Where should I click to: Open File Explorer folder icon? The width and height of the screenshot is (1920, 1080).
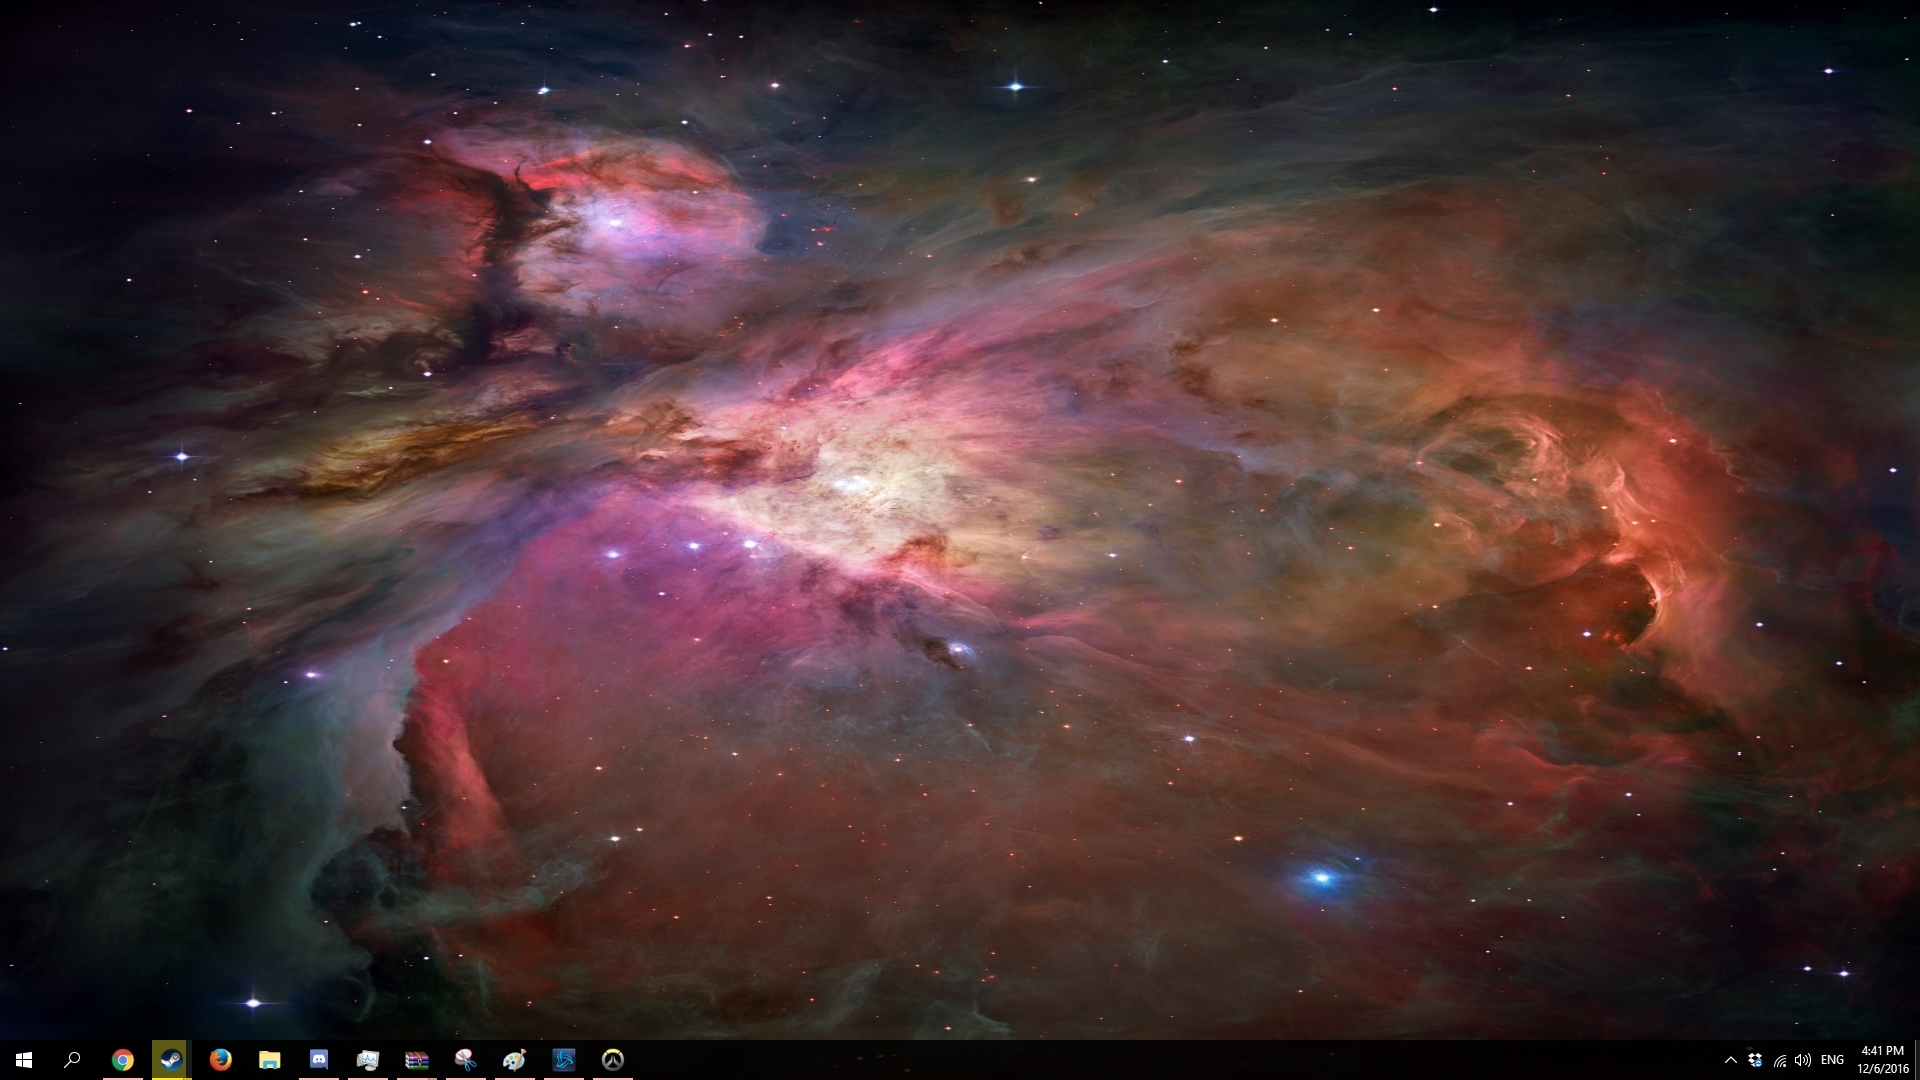tap(269, 1060)
